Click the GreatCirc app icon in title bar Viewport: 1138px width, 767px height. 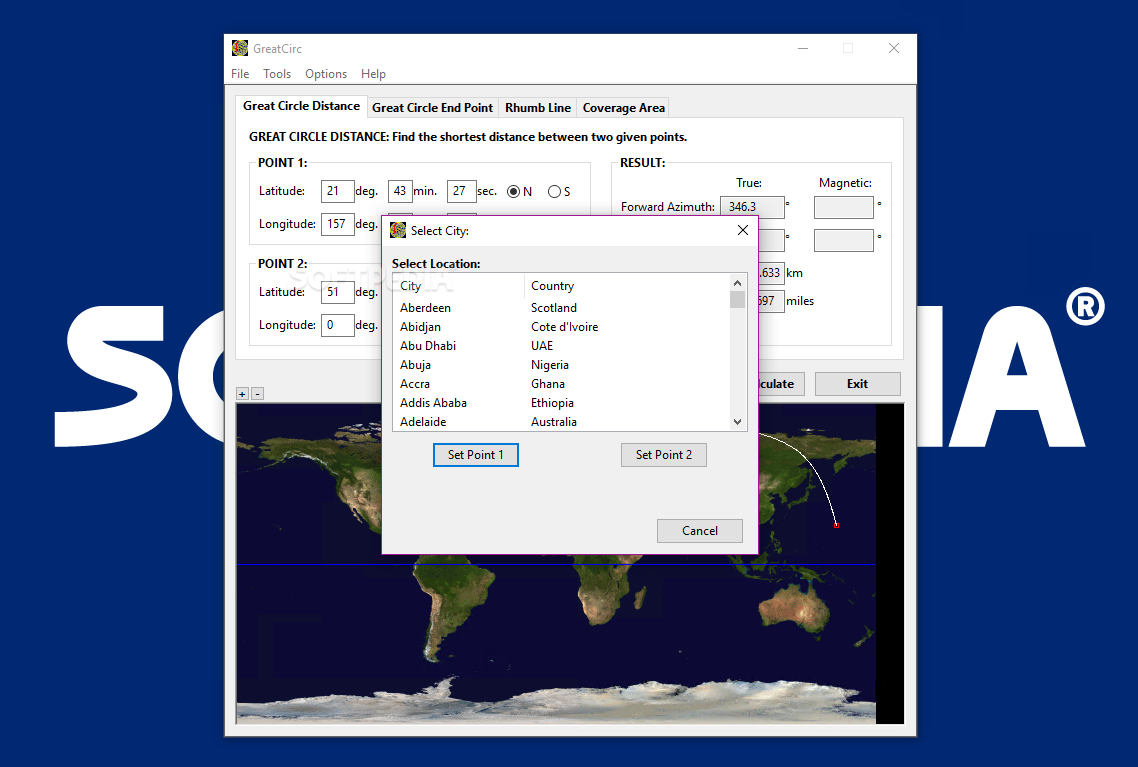pos(240,49)
